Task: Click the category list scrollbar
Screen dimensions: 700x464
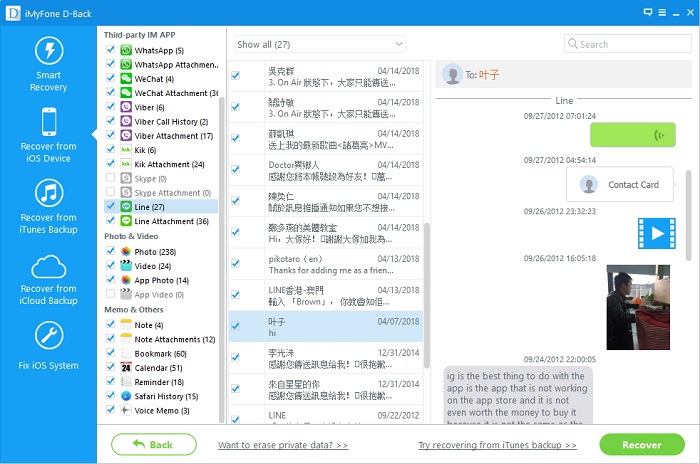Action: [221, 259]
